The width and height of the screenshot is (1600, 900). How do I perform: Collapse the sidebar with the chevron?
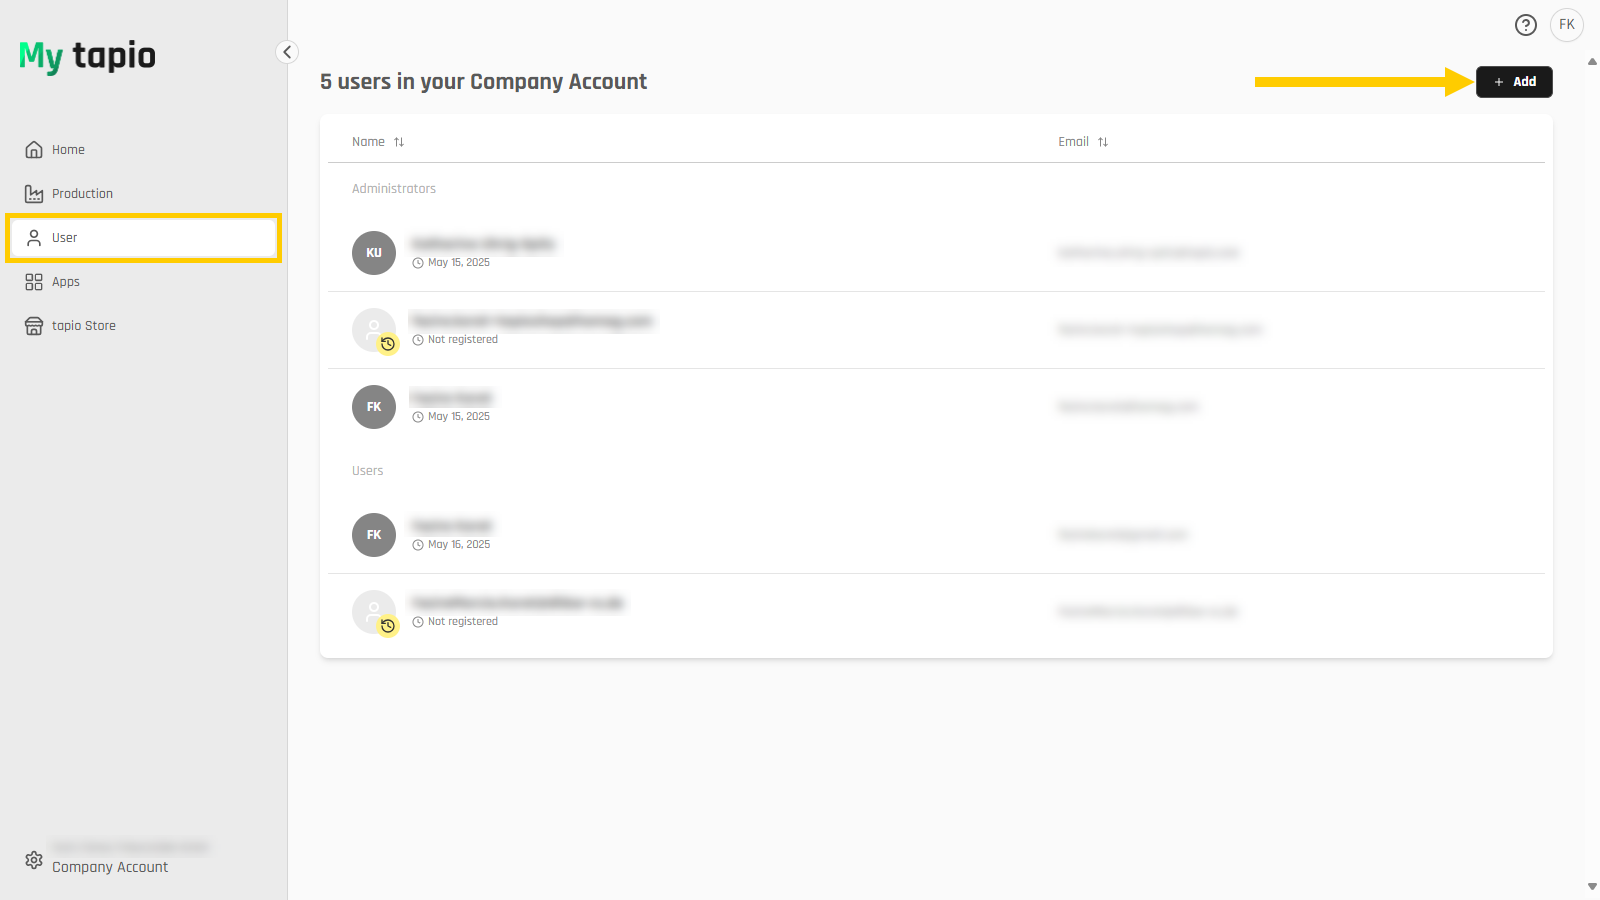pos(287,52)
